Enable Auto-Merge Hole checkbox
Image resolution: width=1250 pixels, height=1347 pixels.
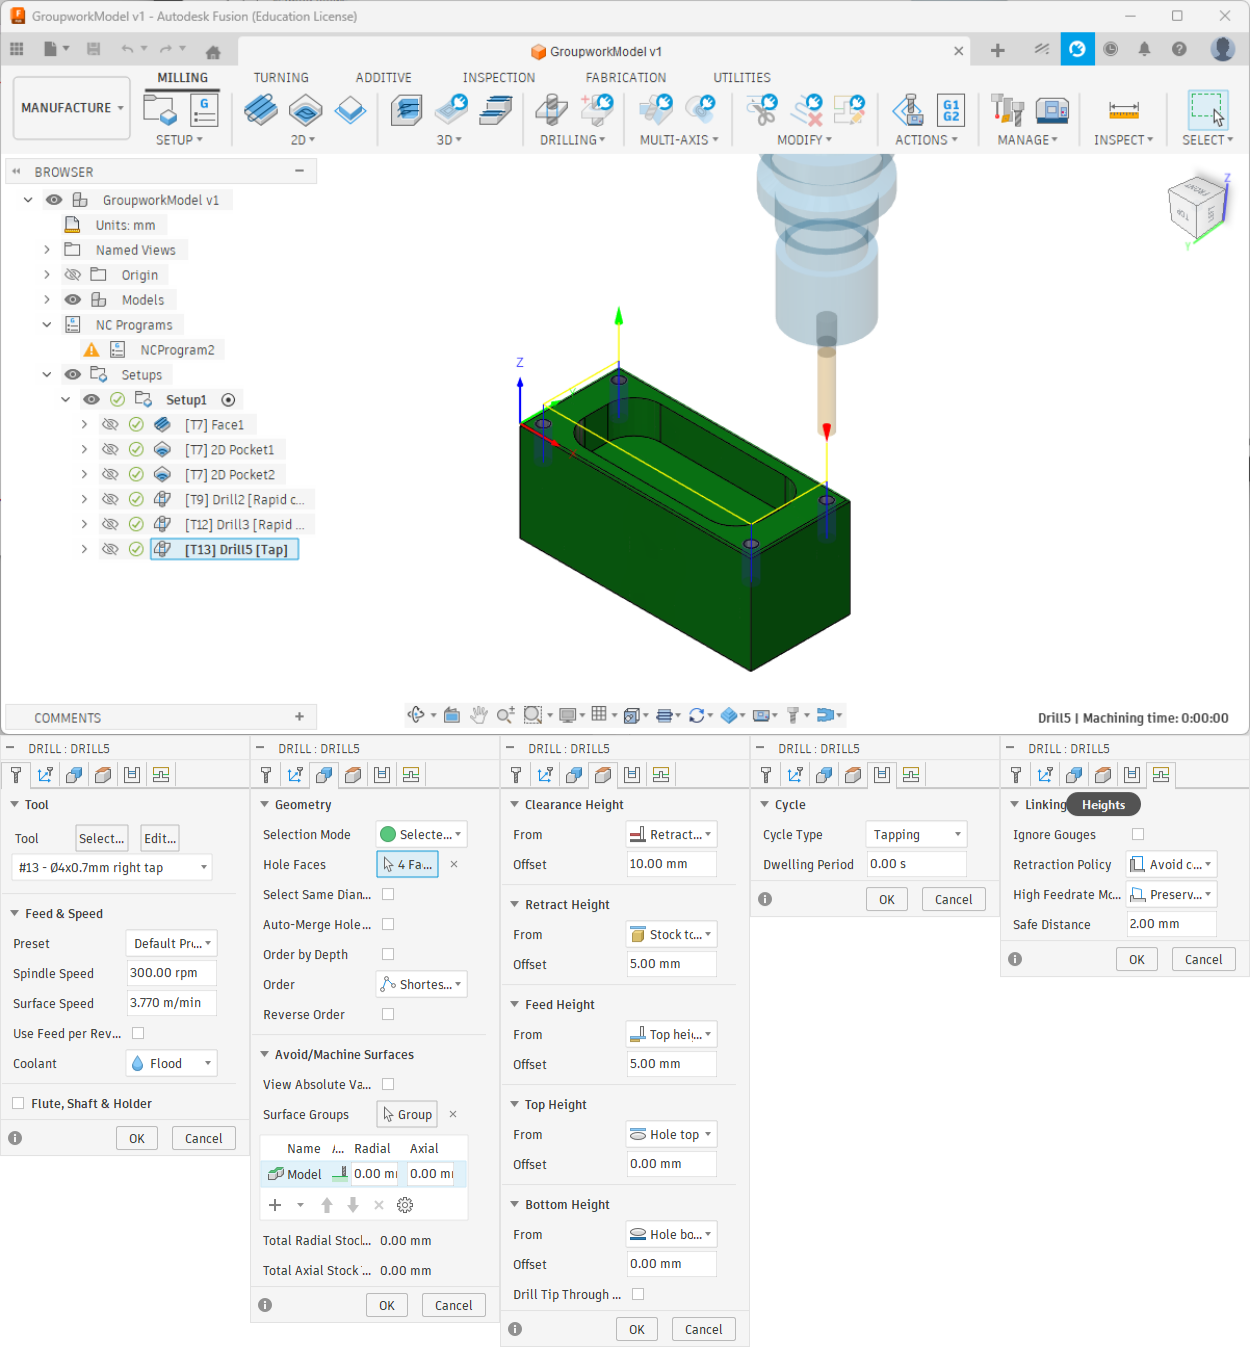tap(388, 924)
